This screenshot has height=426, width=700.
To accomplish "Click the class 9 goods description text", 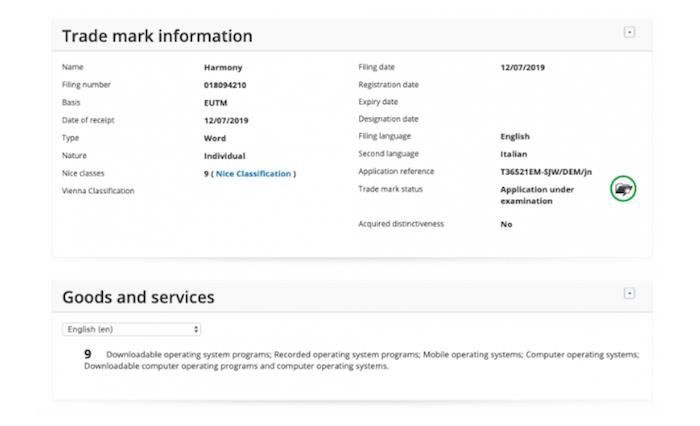I will pyautogui.click(x=362, y=360).
